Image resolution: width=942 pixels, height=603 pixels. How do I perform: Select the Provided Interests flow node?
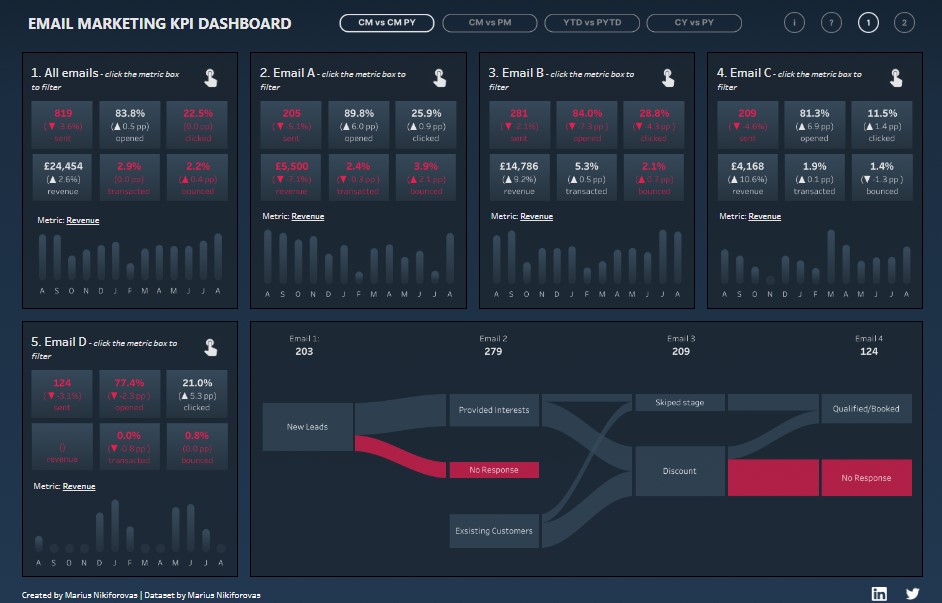(x=494, y=410)
